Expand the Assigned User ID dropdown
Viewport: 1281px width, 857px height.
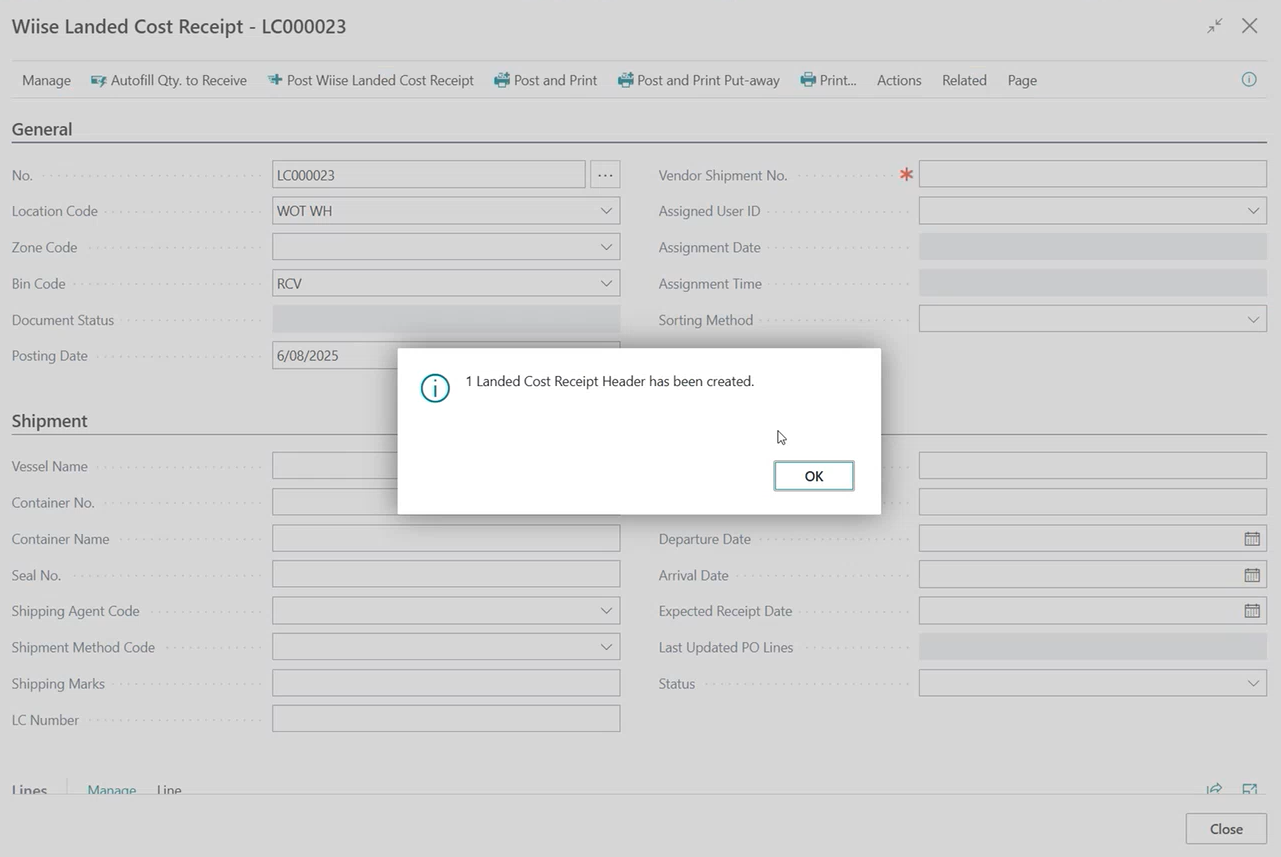pyautogui.click(x=1253, y=211)
